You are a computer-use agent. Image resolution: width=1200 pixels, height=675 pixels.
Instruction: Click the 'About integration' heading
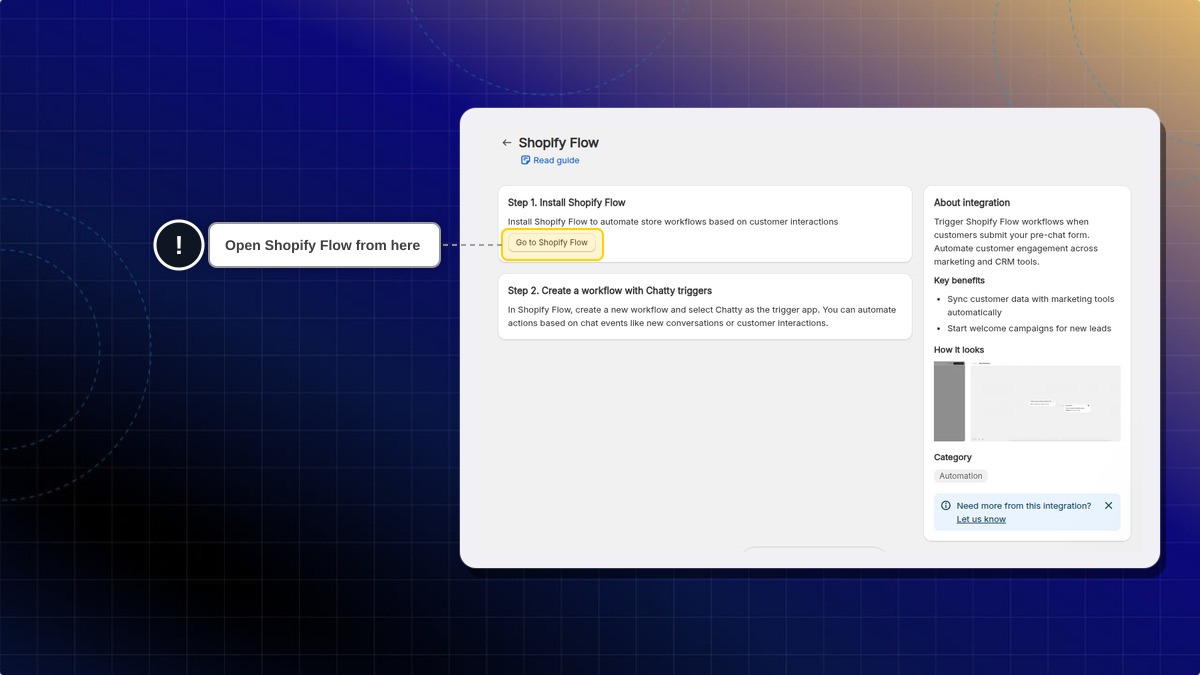(972, 203)
